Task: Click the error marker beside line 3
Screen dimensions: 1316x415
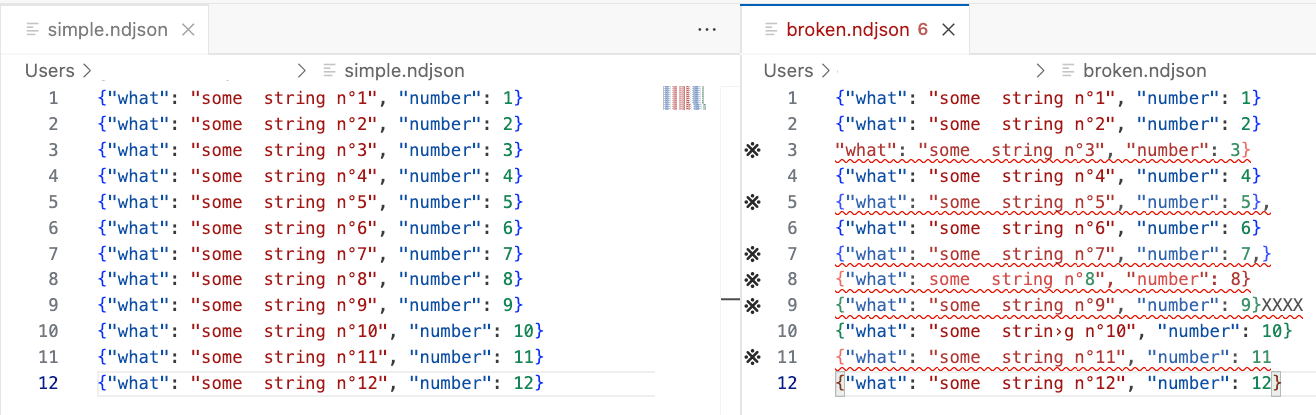Action: coord(753,150)
